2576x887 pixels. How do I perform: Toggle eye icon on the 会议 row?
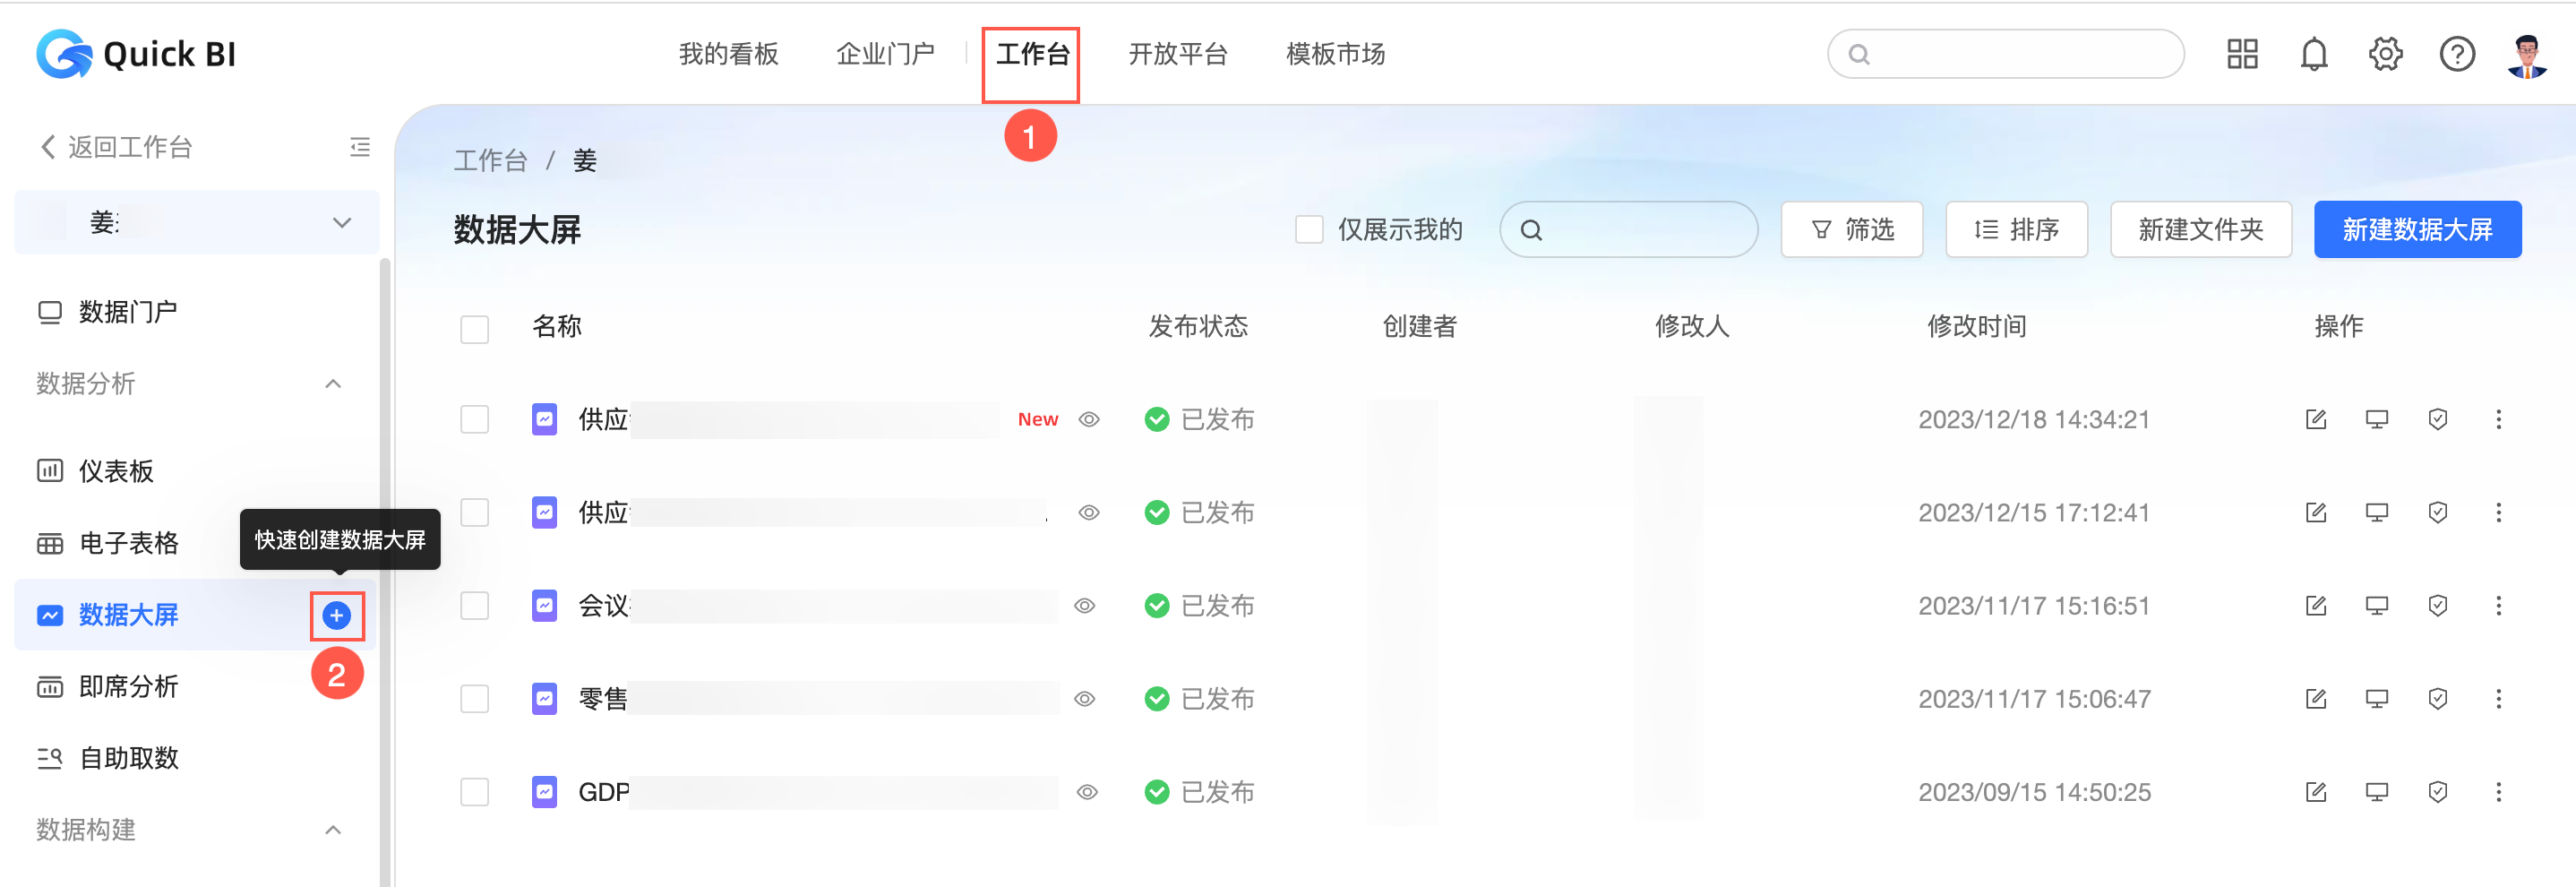[1085, 606]
